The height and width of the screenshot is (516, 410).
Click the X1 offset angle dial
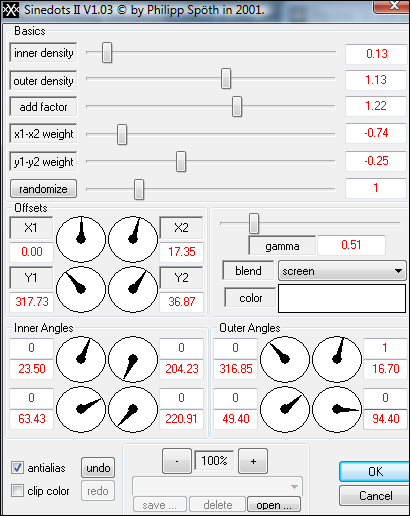pos(81,239)
